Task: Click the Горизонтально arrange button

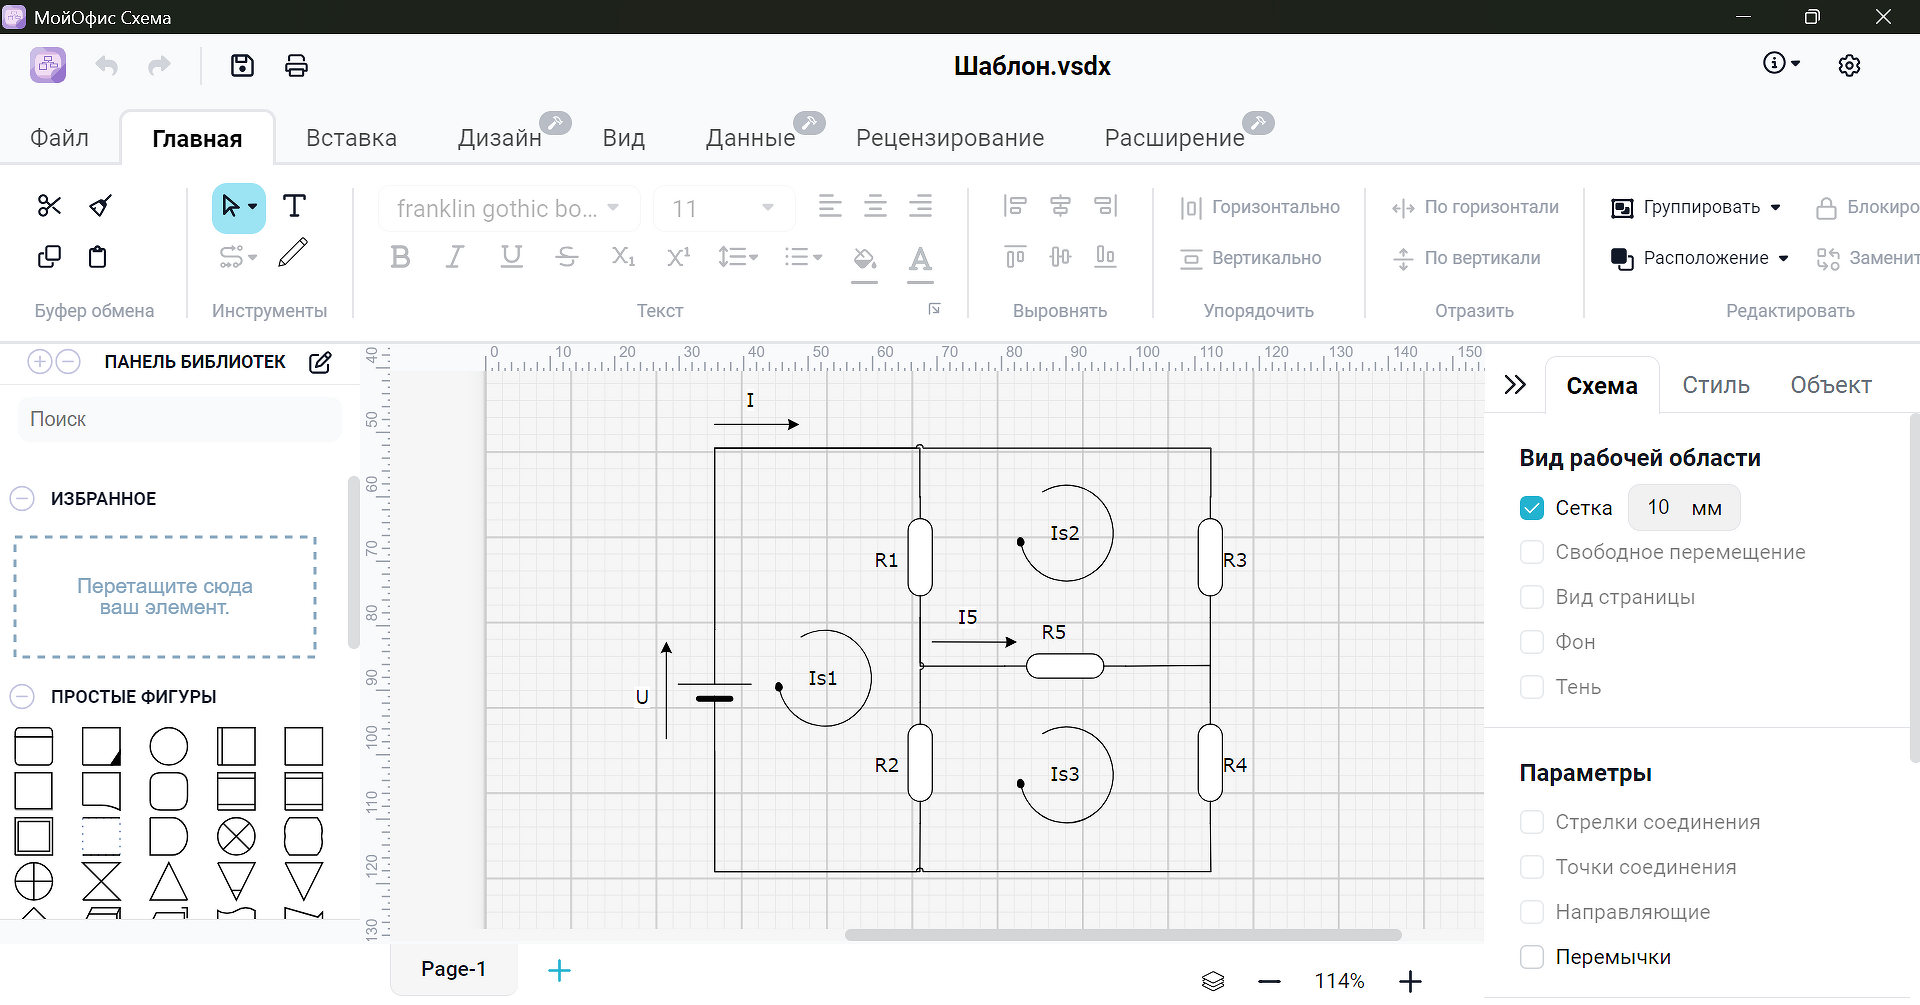Action: point(1260,207)
